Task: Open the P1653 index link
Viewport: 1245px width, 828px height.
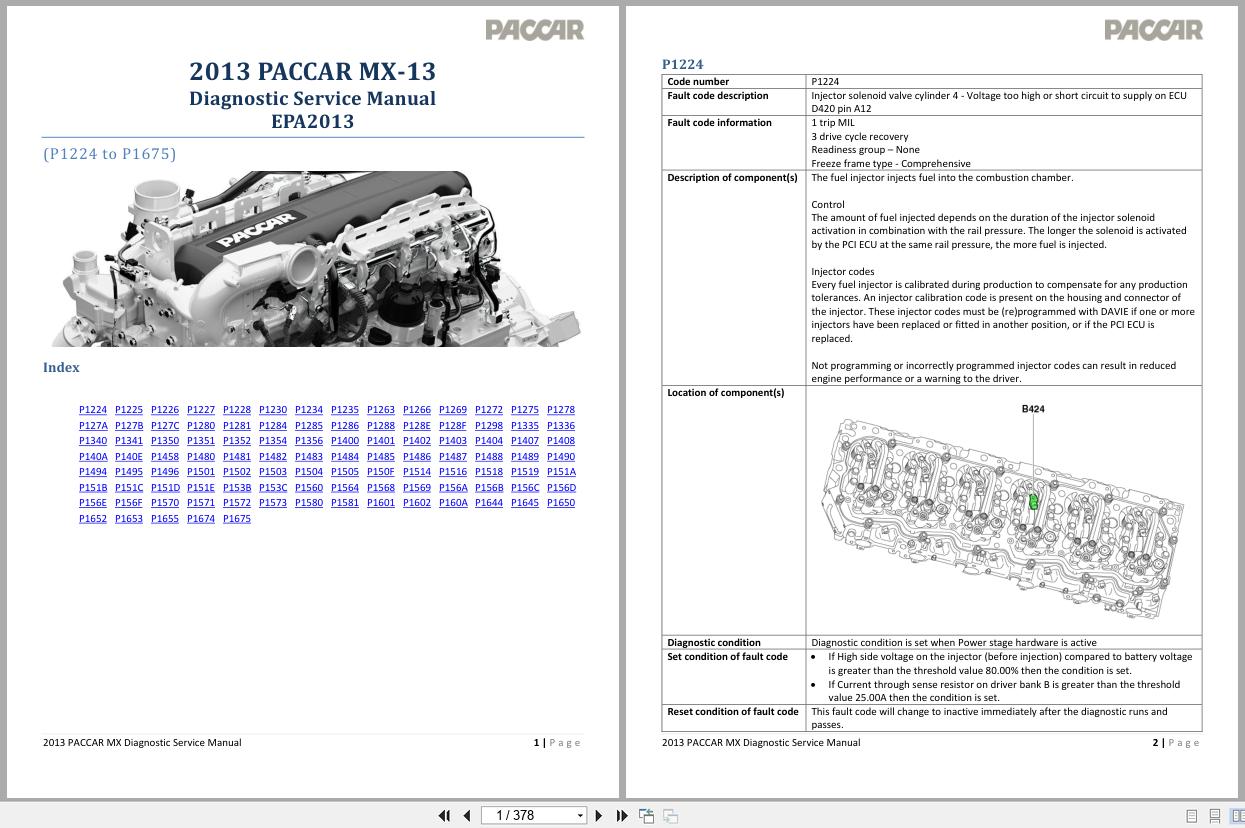Action: pyautogui.click(x=129, y=519)
